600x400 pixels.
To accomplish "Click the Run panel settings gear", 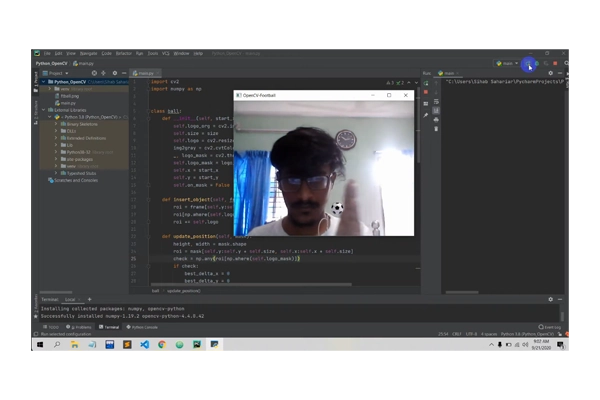I will (x=550, y=73).
